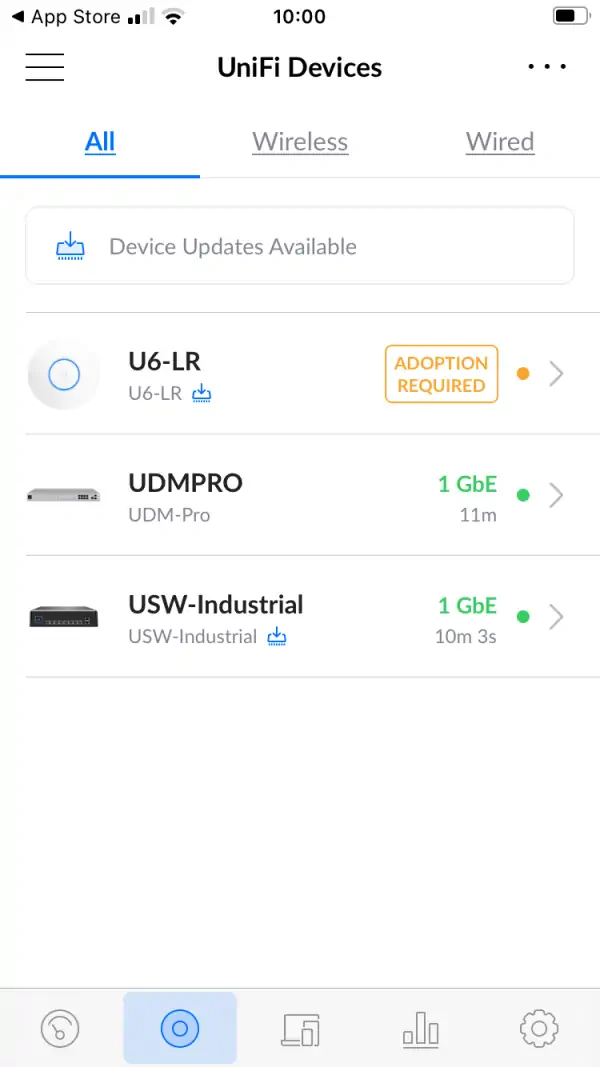Switch to the Wireless tab

point(300,142)
